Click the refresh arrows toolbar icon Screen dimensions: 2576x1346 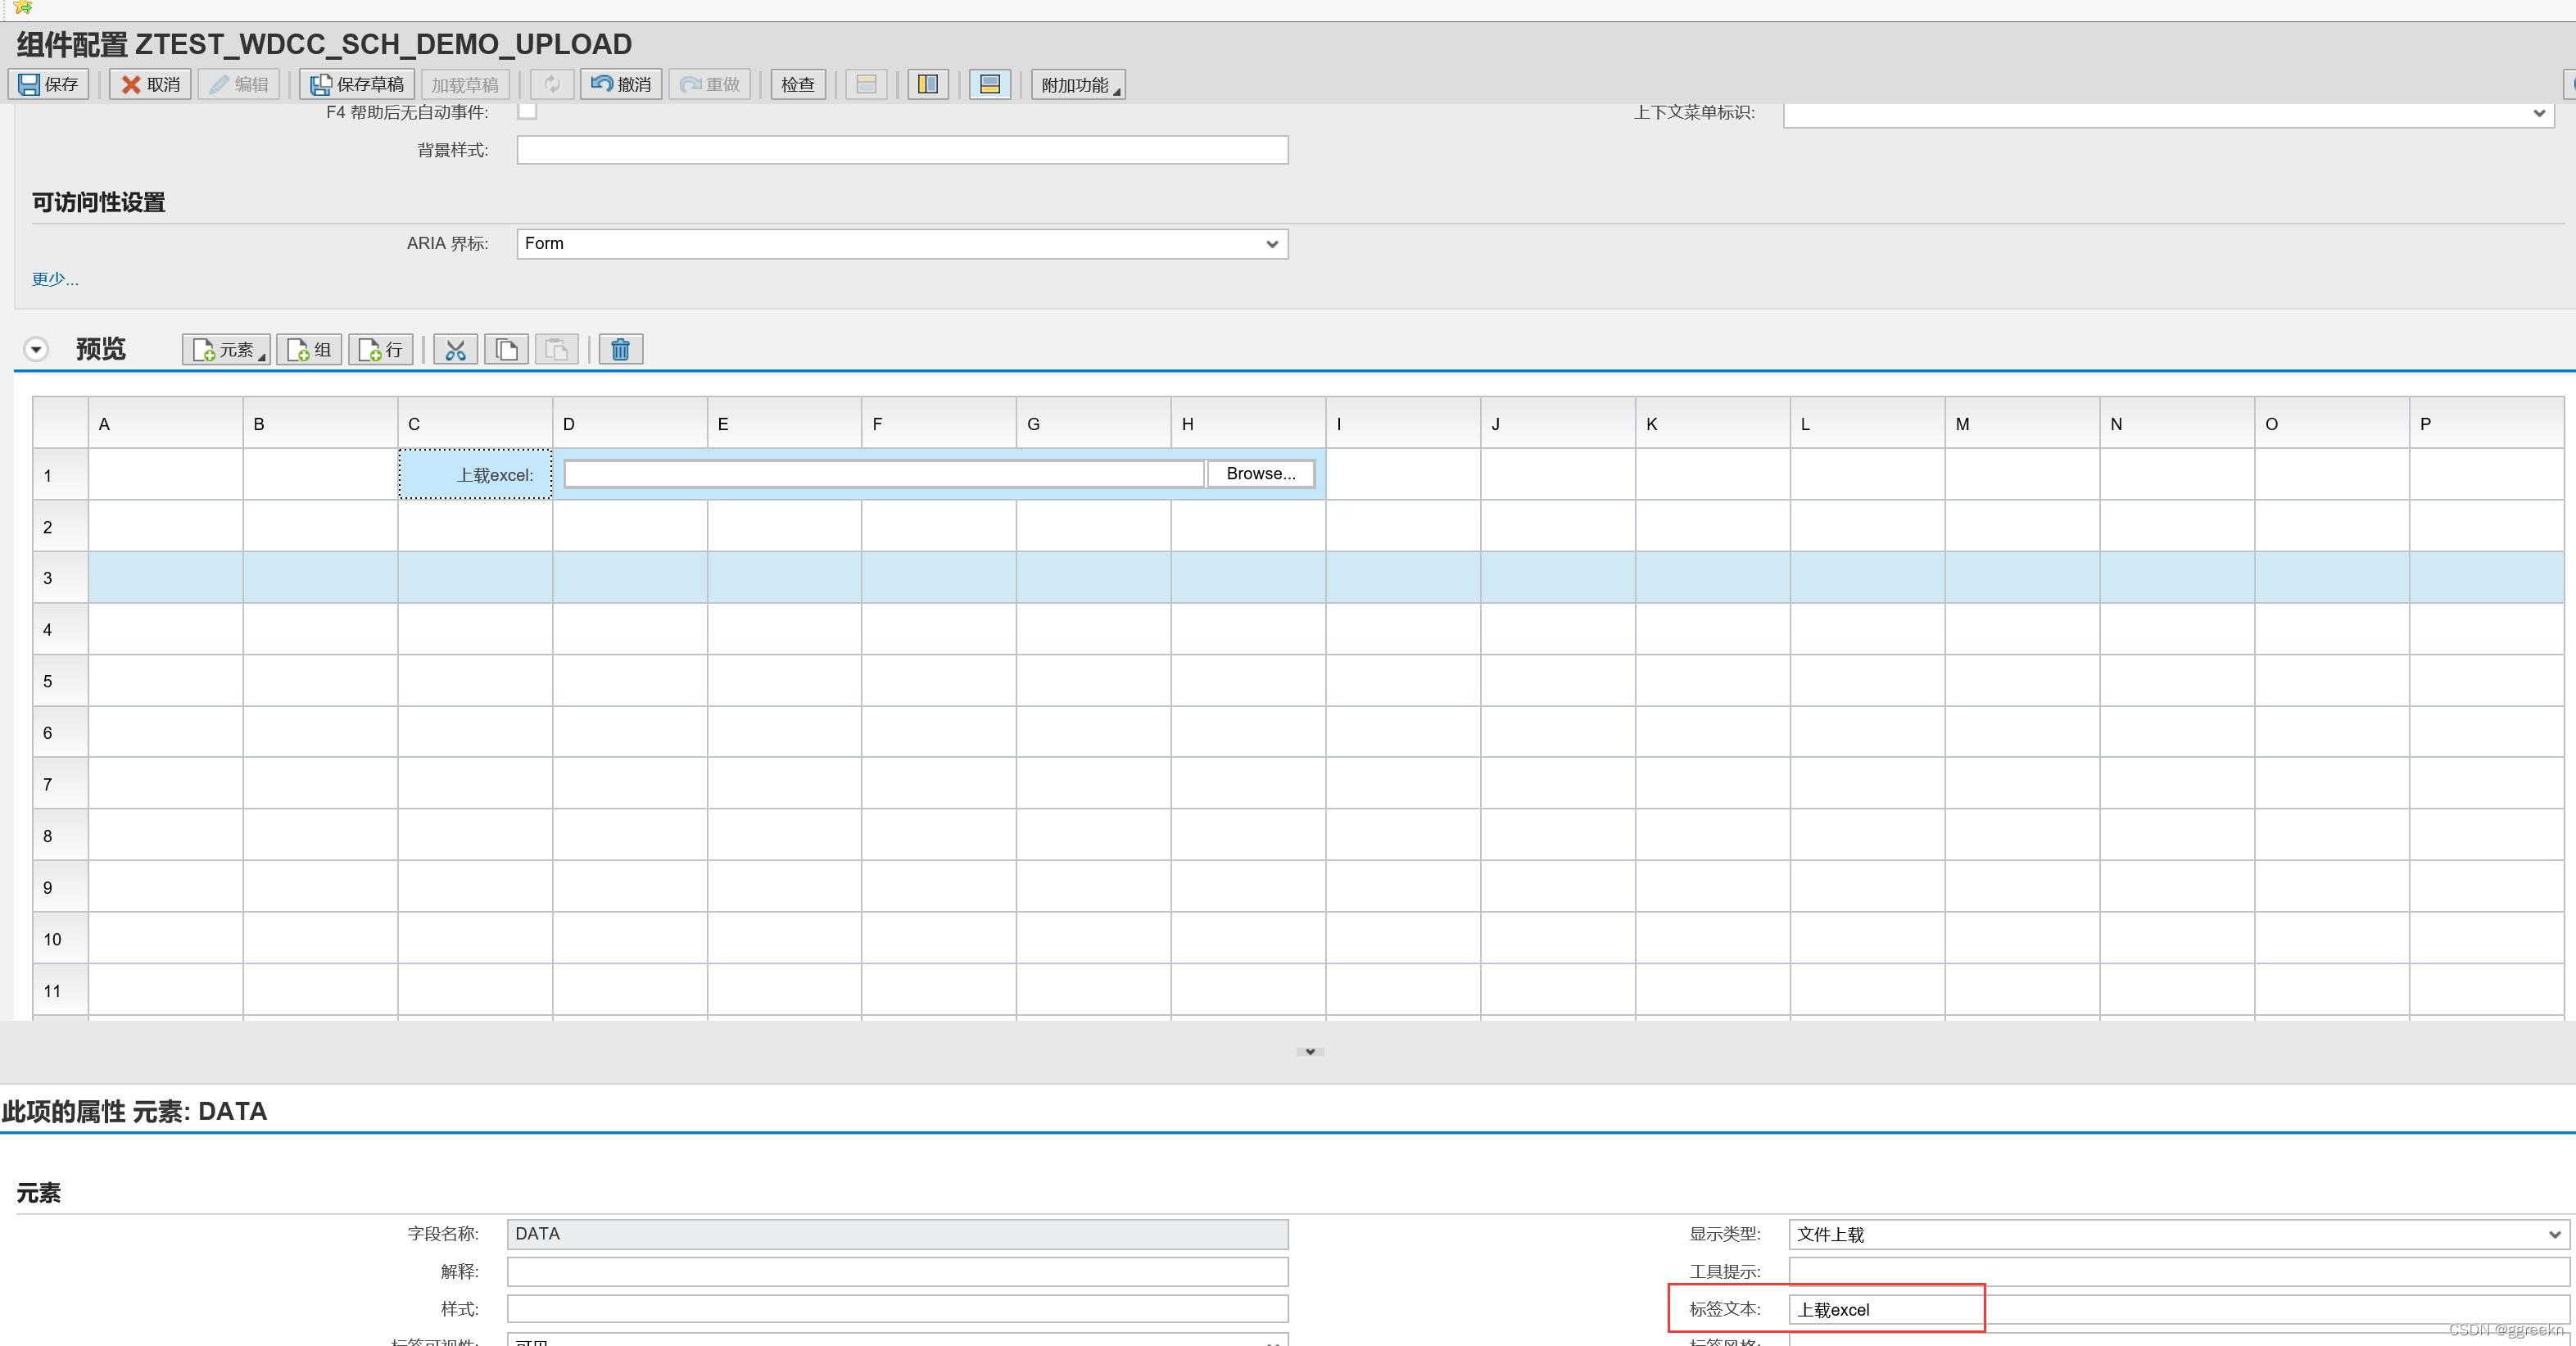tap(552, 84)
